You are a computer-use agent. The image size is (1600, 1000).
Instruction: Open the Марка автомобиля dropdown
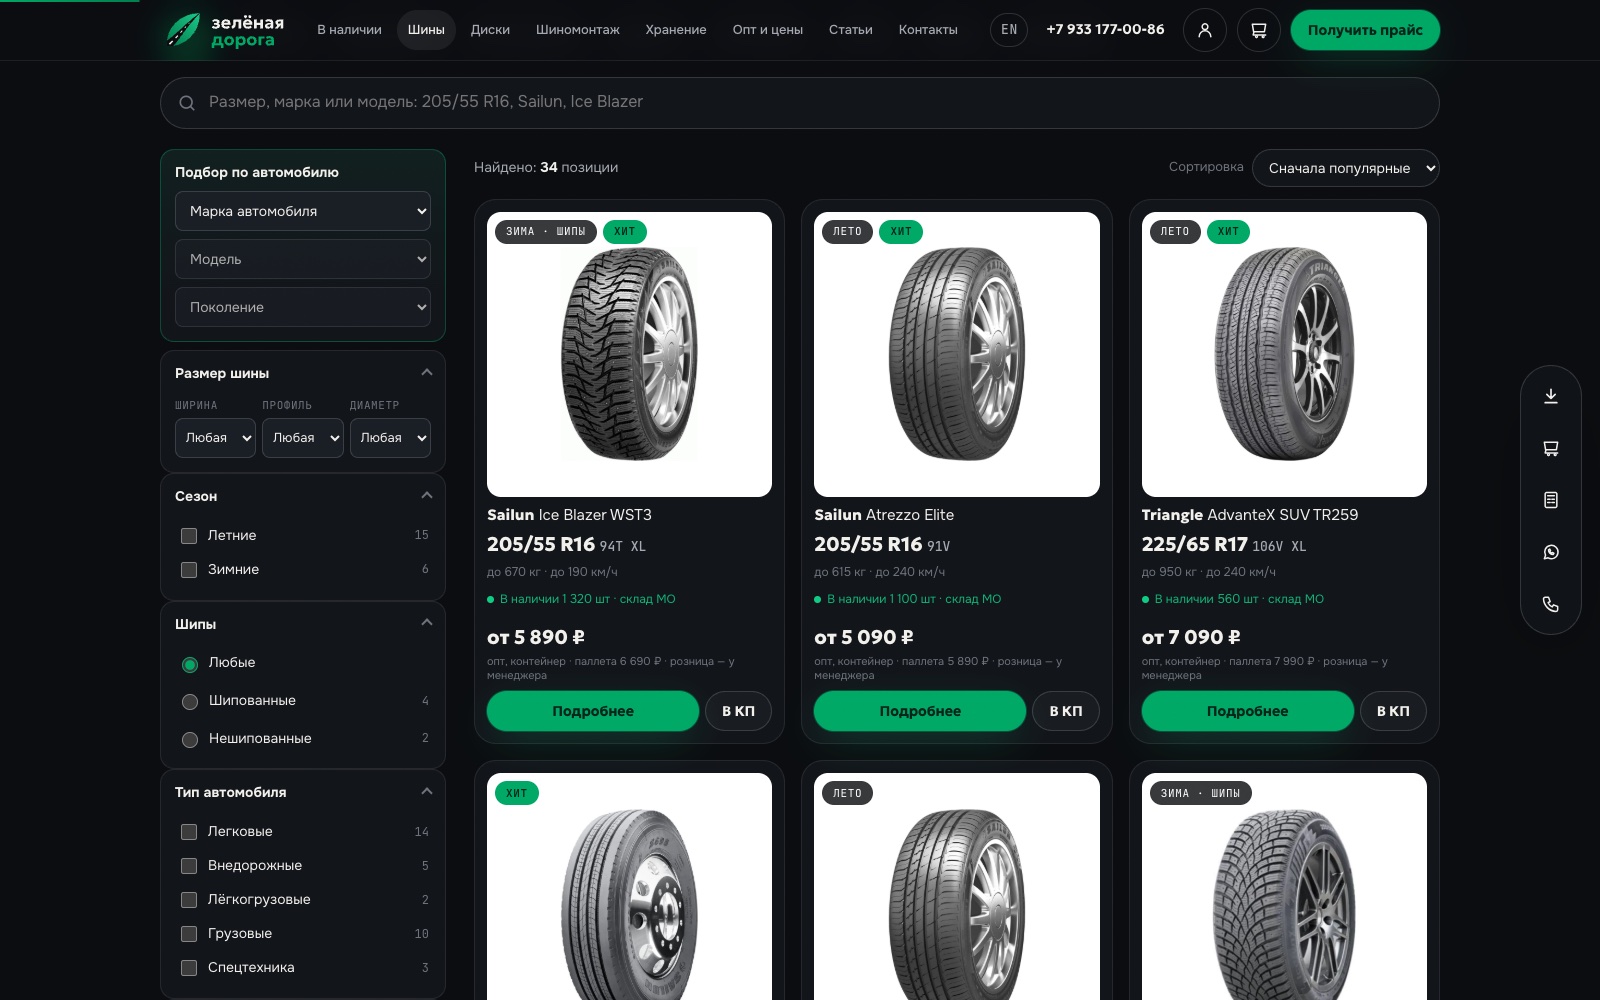tap(303, 211)
